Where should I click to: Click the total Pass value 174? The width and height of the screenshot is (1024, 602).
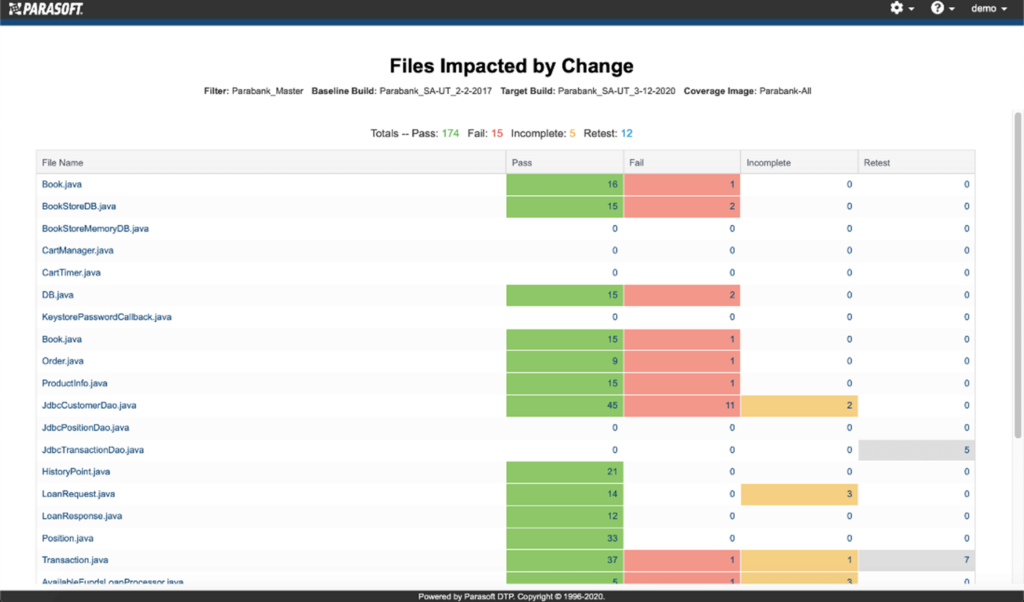click(451, 133)
